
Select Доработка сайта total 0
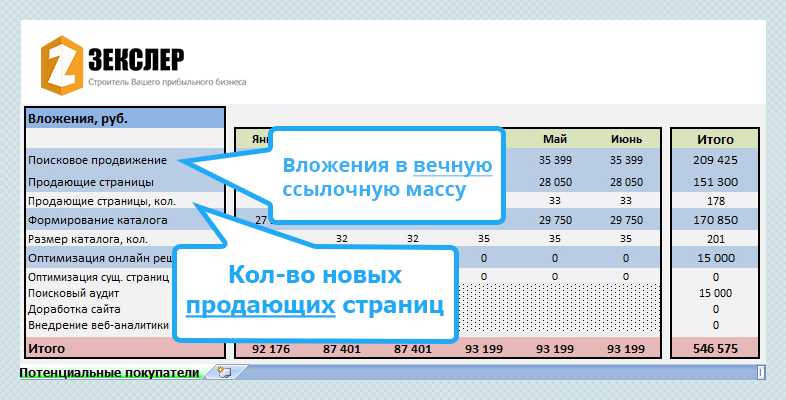(715, 309)
